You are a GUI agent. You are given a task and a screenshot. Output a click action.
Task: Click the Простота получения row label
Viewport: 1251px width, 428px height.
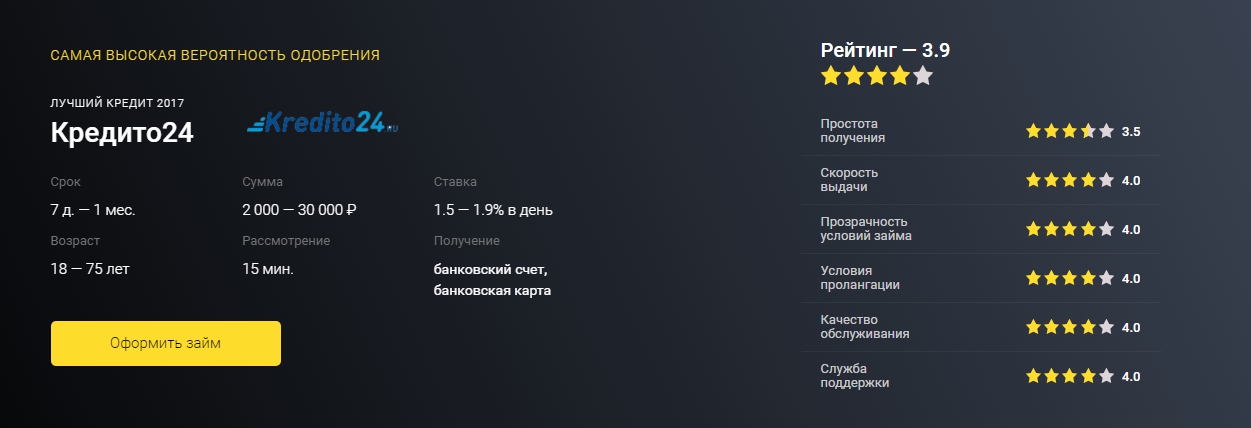(x=853, y=131)
